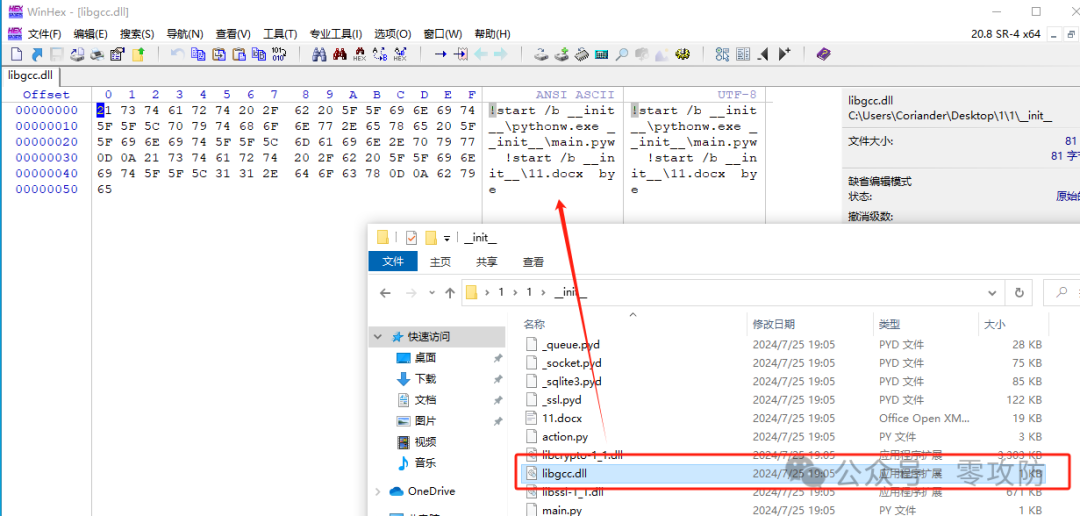Open the file Properties toolbar icon

(117, 54)
